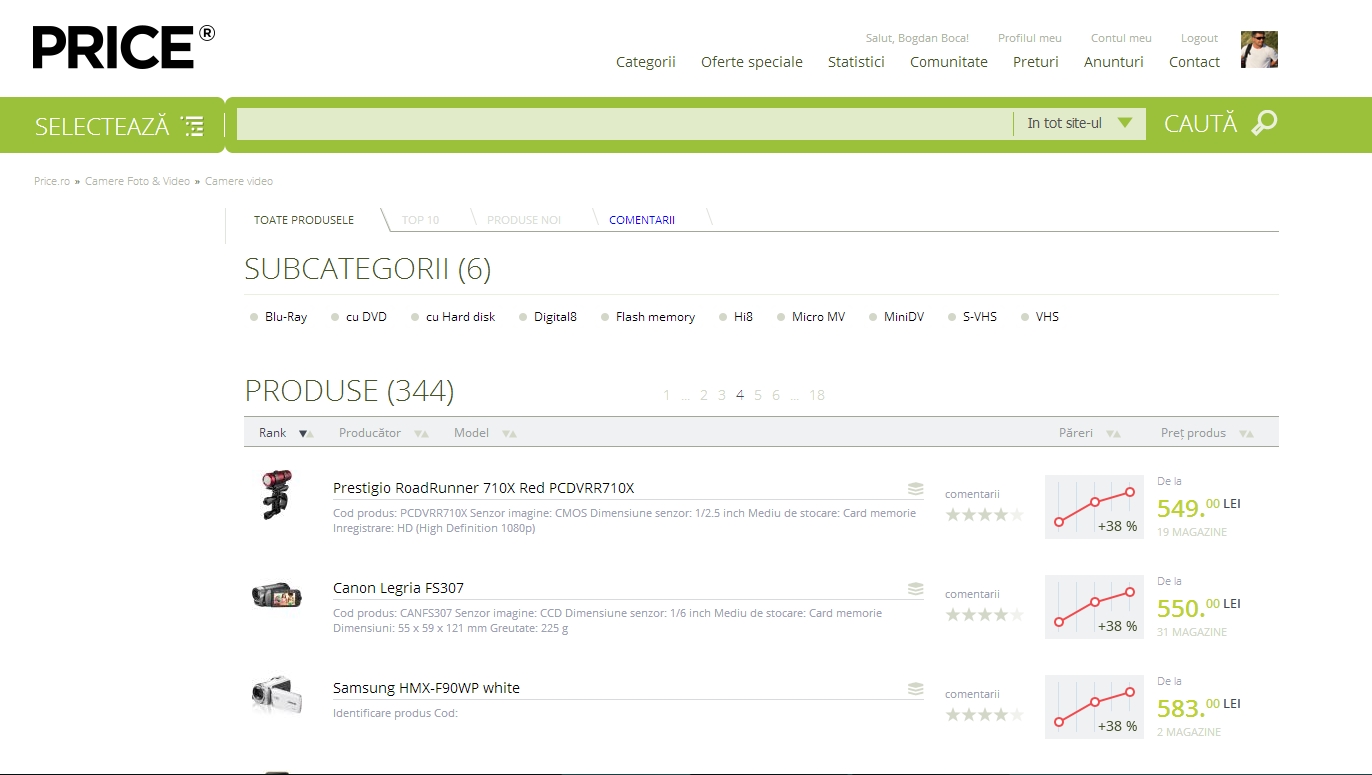Image resolution: width=1372 pixels, height=775 pixels.
Task: Select the Flash memory subcategory filter
Action: 654,317
